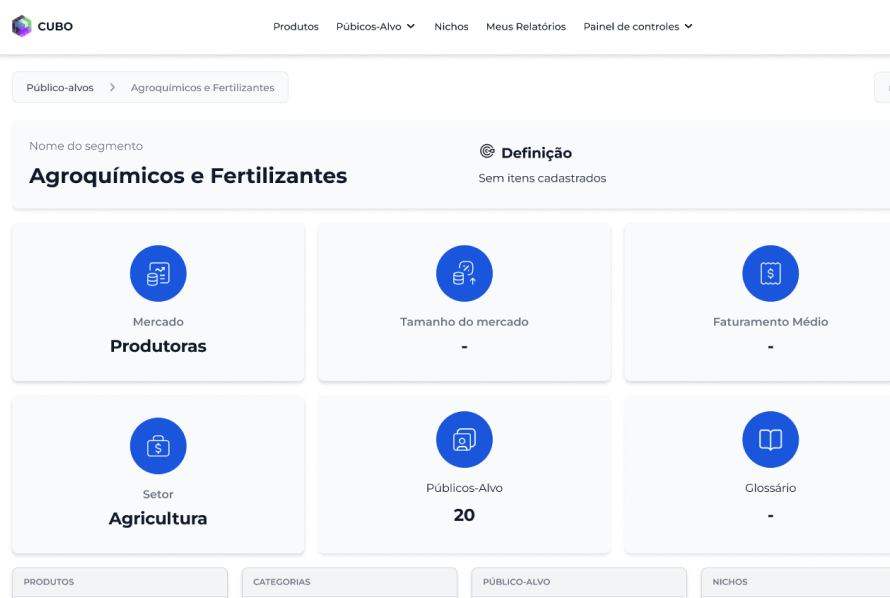Click the Agroquímicos e Fertilizantes breadcrumb
Viewport: 890px width, 598px height.
pyautogui.click(x=202, y=88)
